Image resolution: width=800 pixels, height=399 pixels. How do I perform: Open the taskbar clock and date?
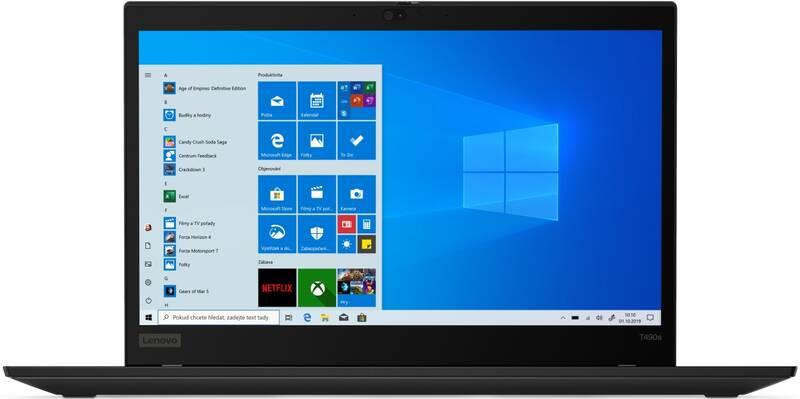coord(629,317)
